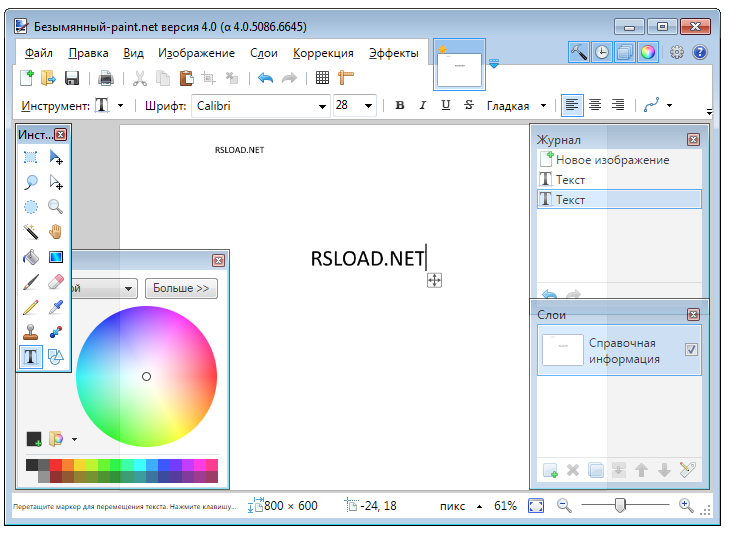Open the Изображение menu
The image size is (729, 539).
pos(196,53)
